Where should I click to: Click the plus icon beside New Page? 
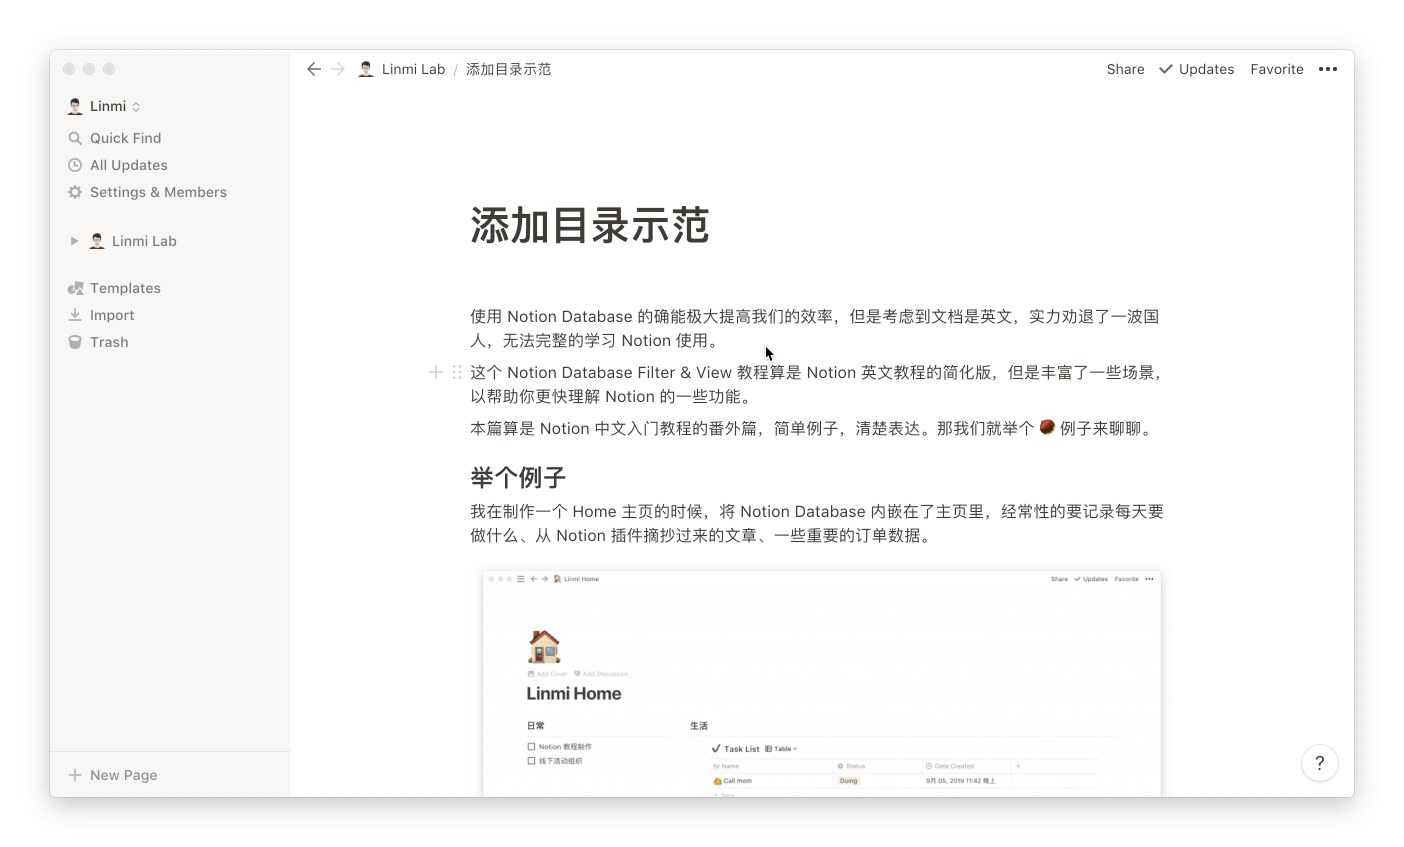tap(75, 775)
